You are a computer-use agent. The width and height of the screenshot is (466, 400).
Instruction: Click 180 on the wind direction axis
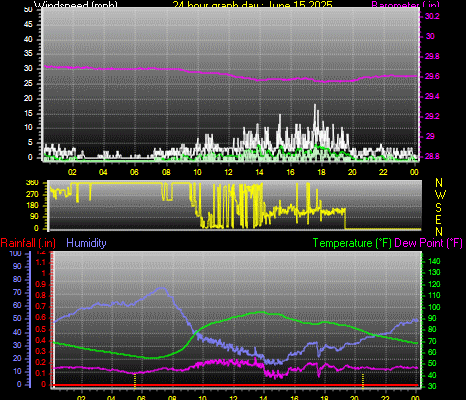32,205
